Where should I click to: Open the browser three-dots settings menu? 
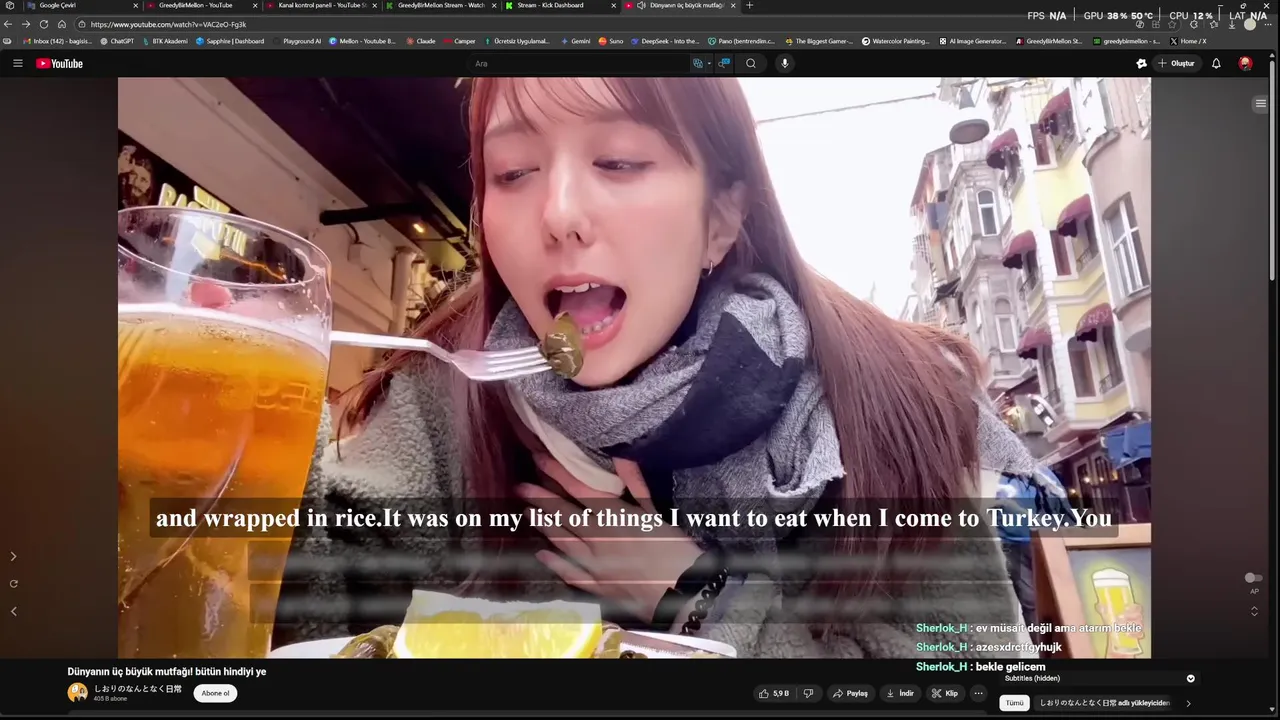[x=1270, y=24]
